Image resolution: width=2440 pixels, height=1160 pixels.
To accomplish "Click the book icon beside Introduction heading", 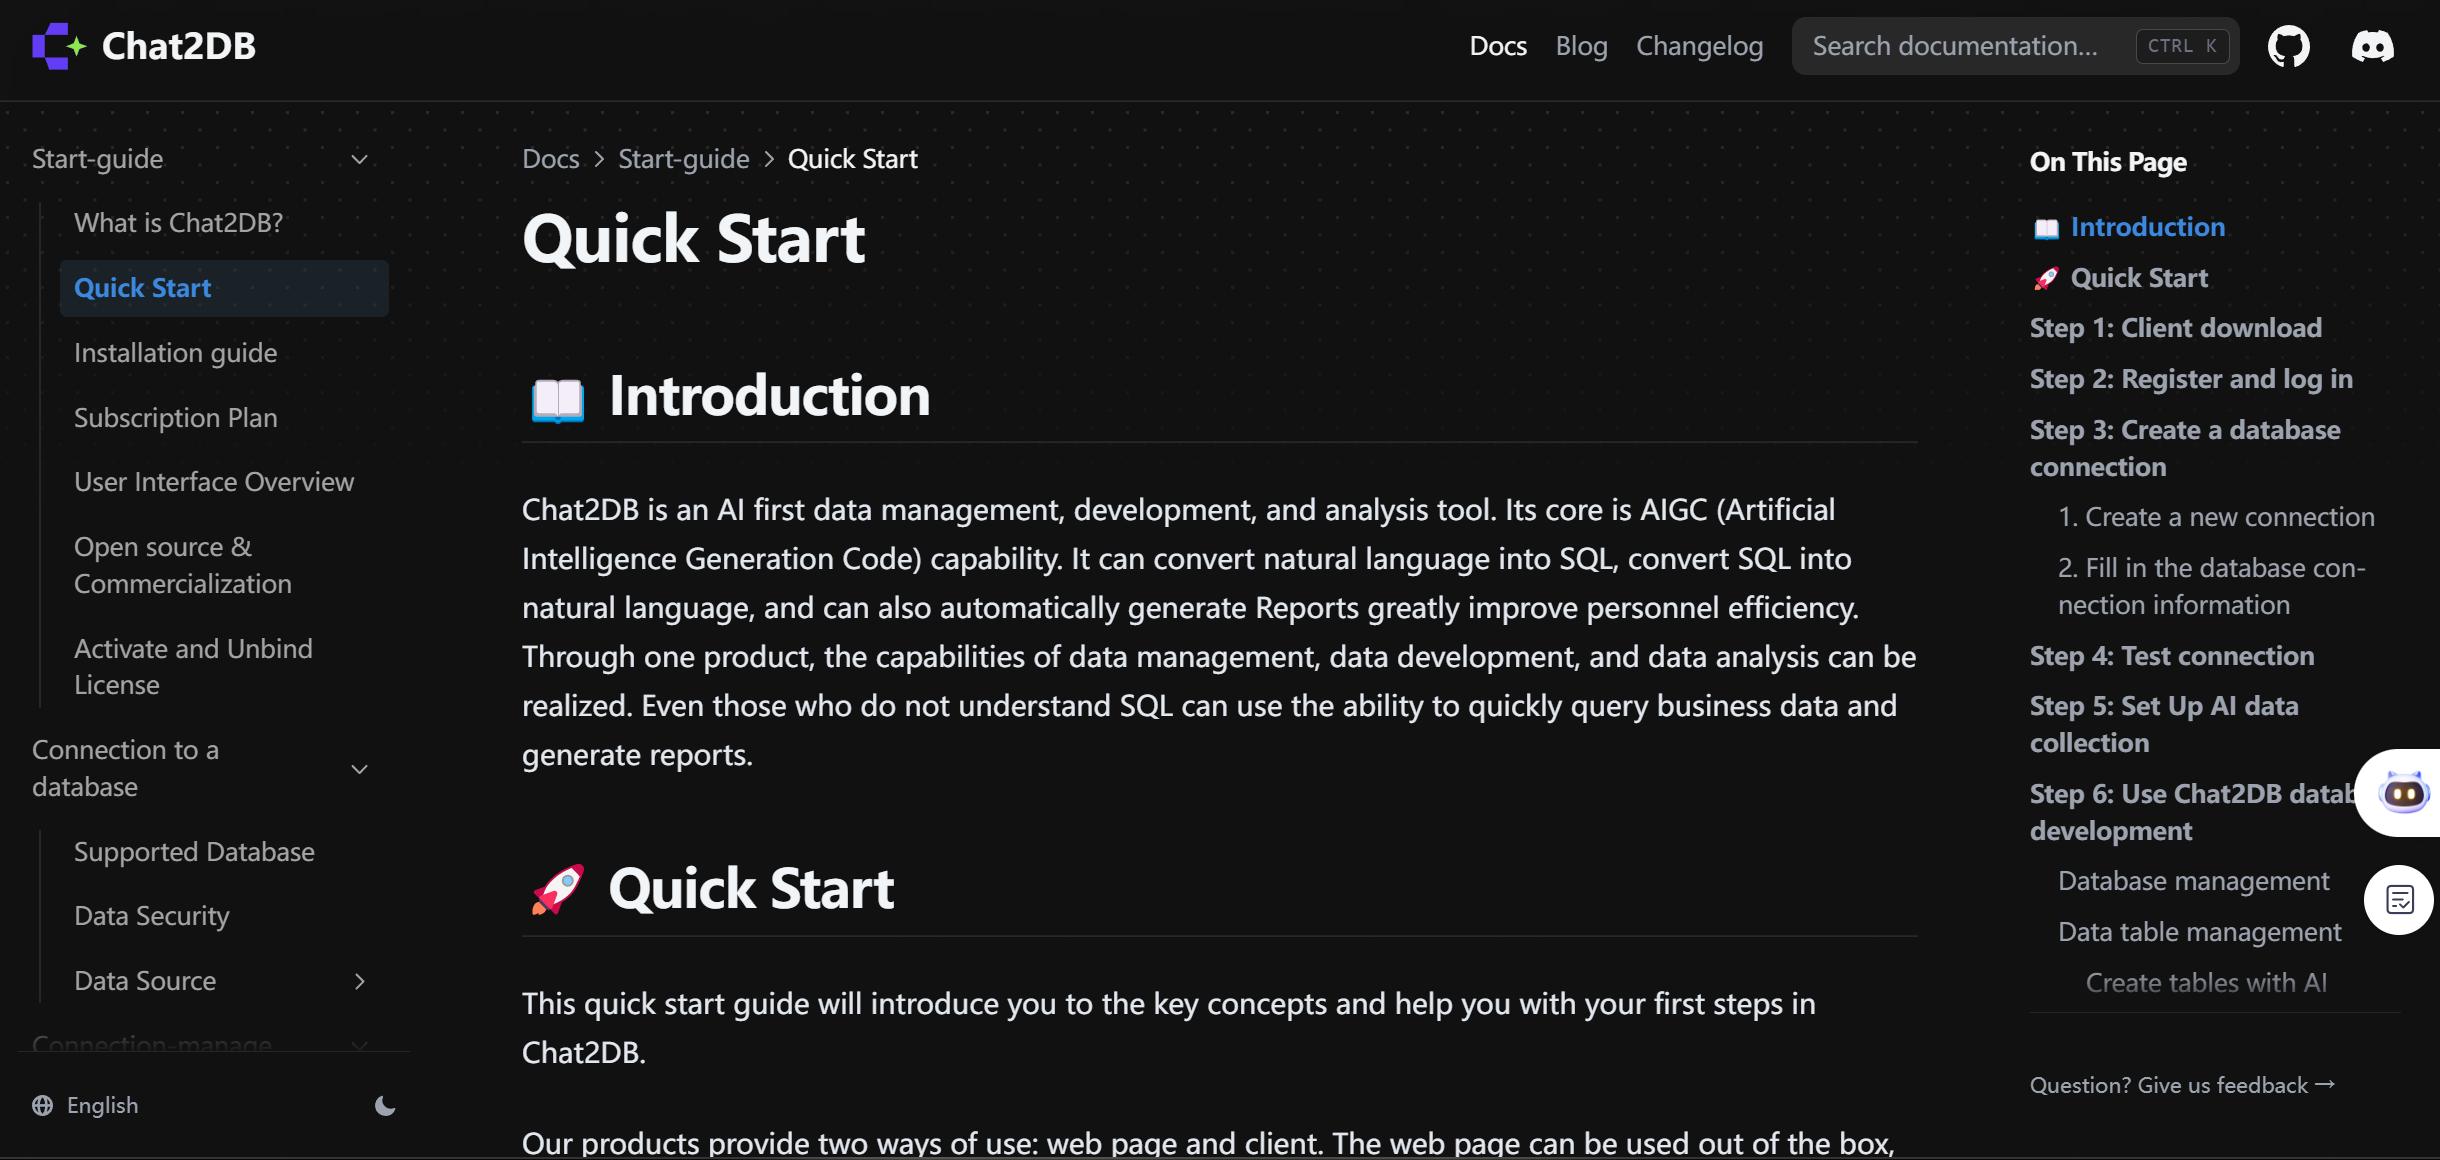I will (x=557, y=398).
